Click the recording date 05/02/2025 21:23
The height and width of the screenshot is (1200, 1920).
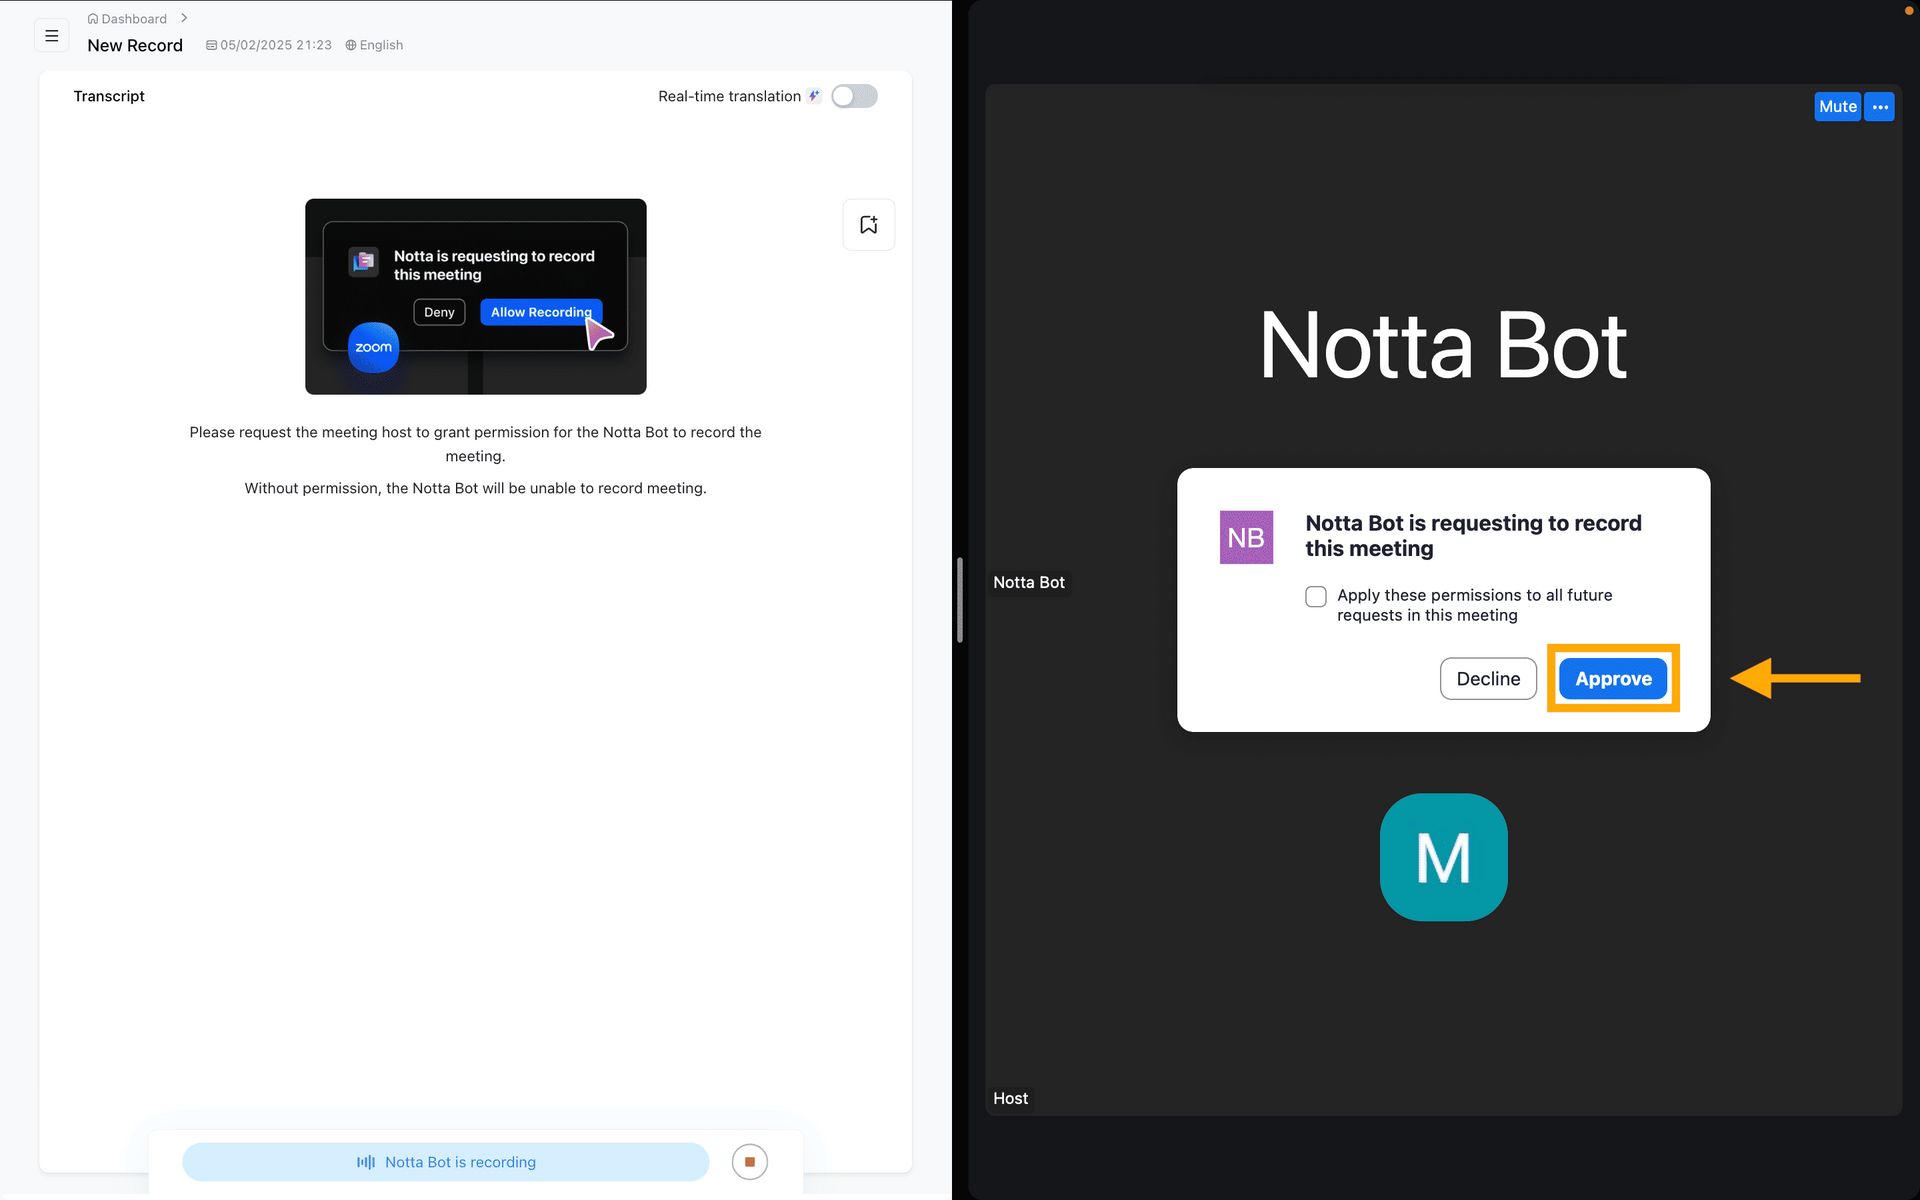(x=269, y=45)
